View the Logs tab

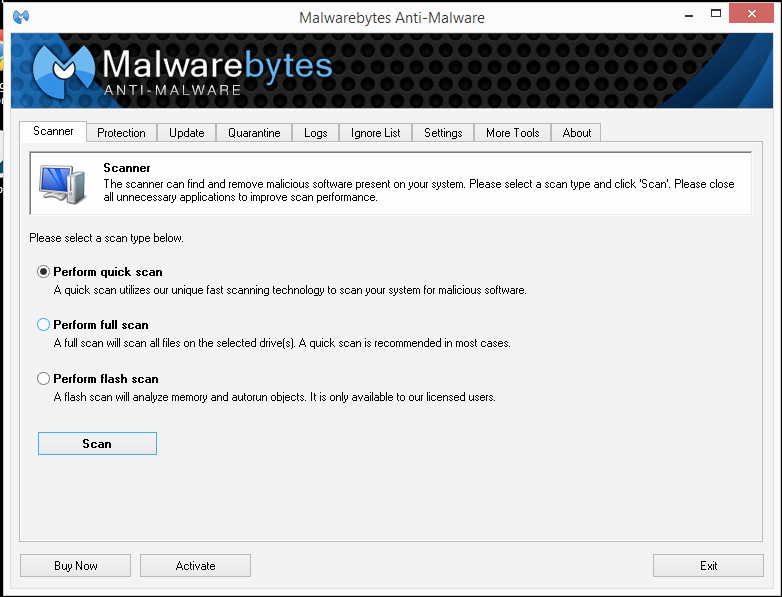coord(315,133)
